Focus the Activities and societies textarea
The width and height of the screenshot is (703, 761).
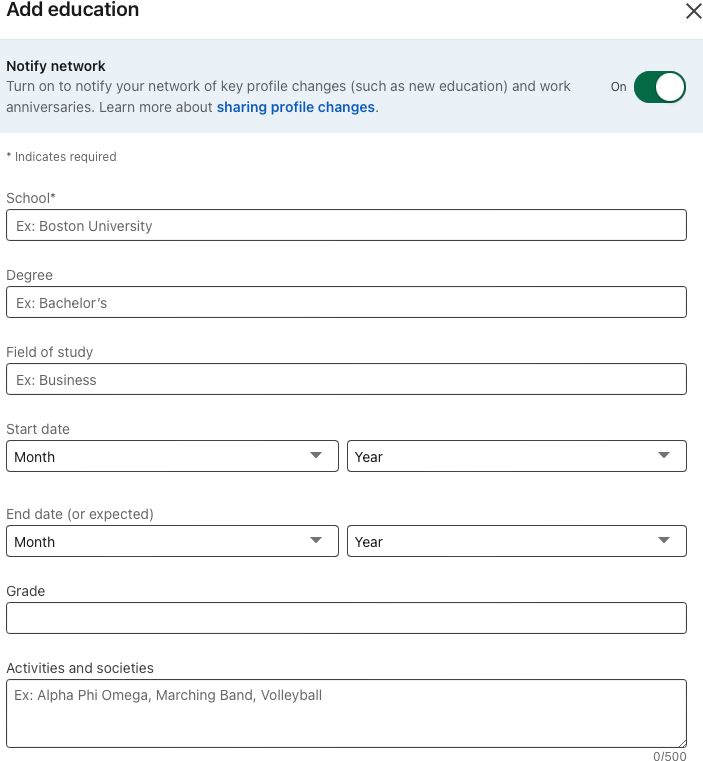tap(346, 713)
